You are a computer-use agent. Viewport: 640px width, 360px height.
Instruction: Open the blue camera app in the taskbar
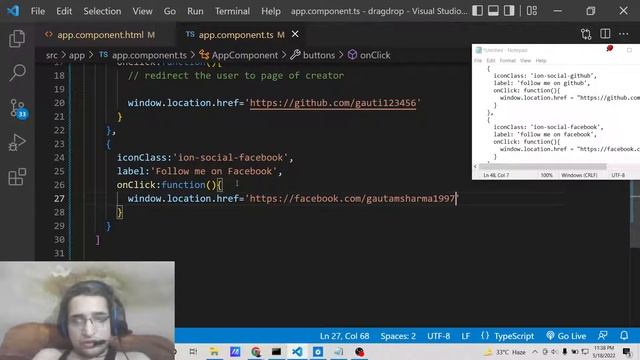(318, 352)
